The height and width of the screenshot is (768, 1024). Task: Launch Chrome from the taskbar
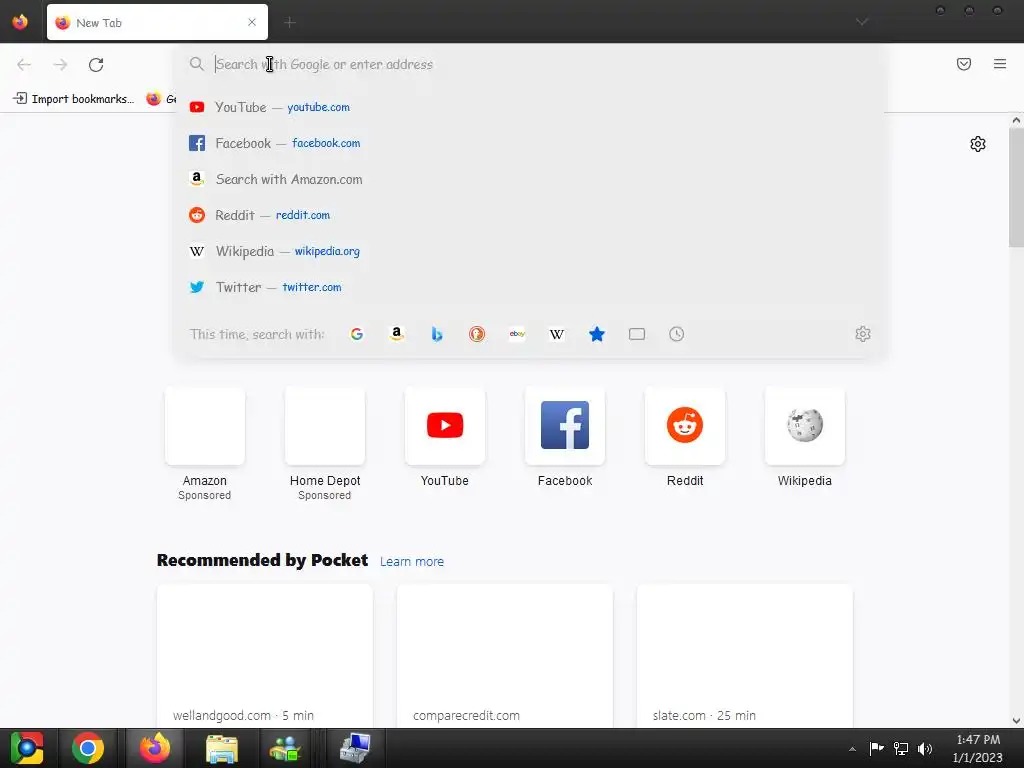(88, 748)
